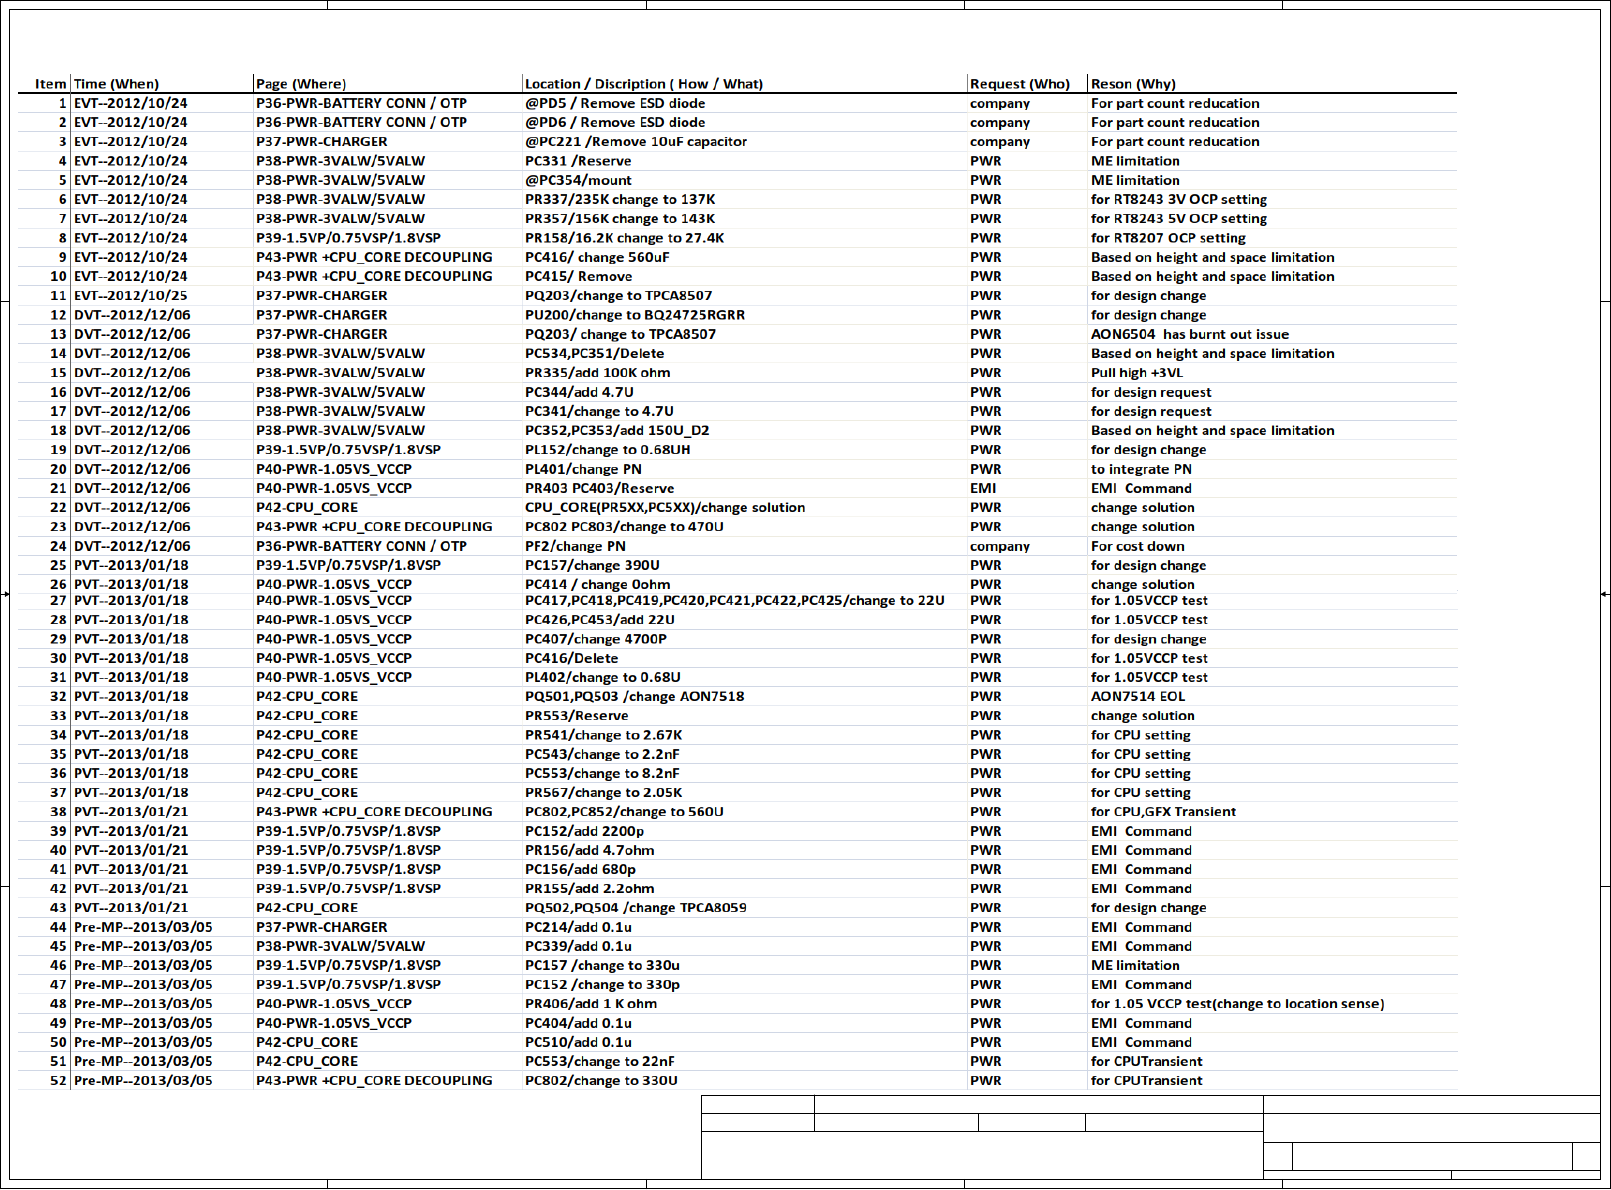Click the 'AON7514 EOL' reason
The height and width of the screenshot is (1190, 1611).
click(1138, 696)
